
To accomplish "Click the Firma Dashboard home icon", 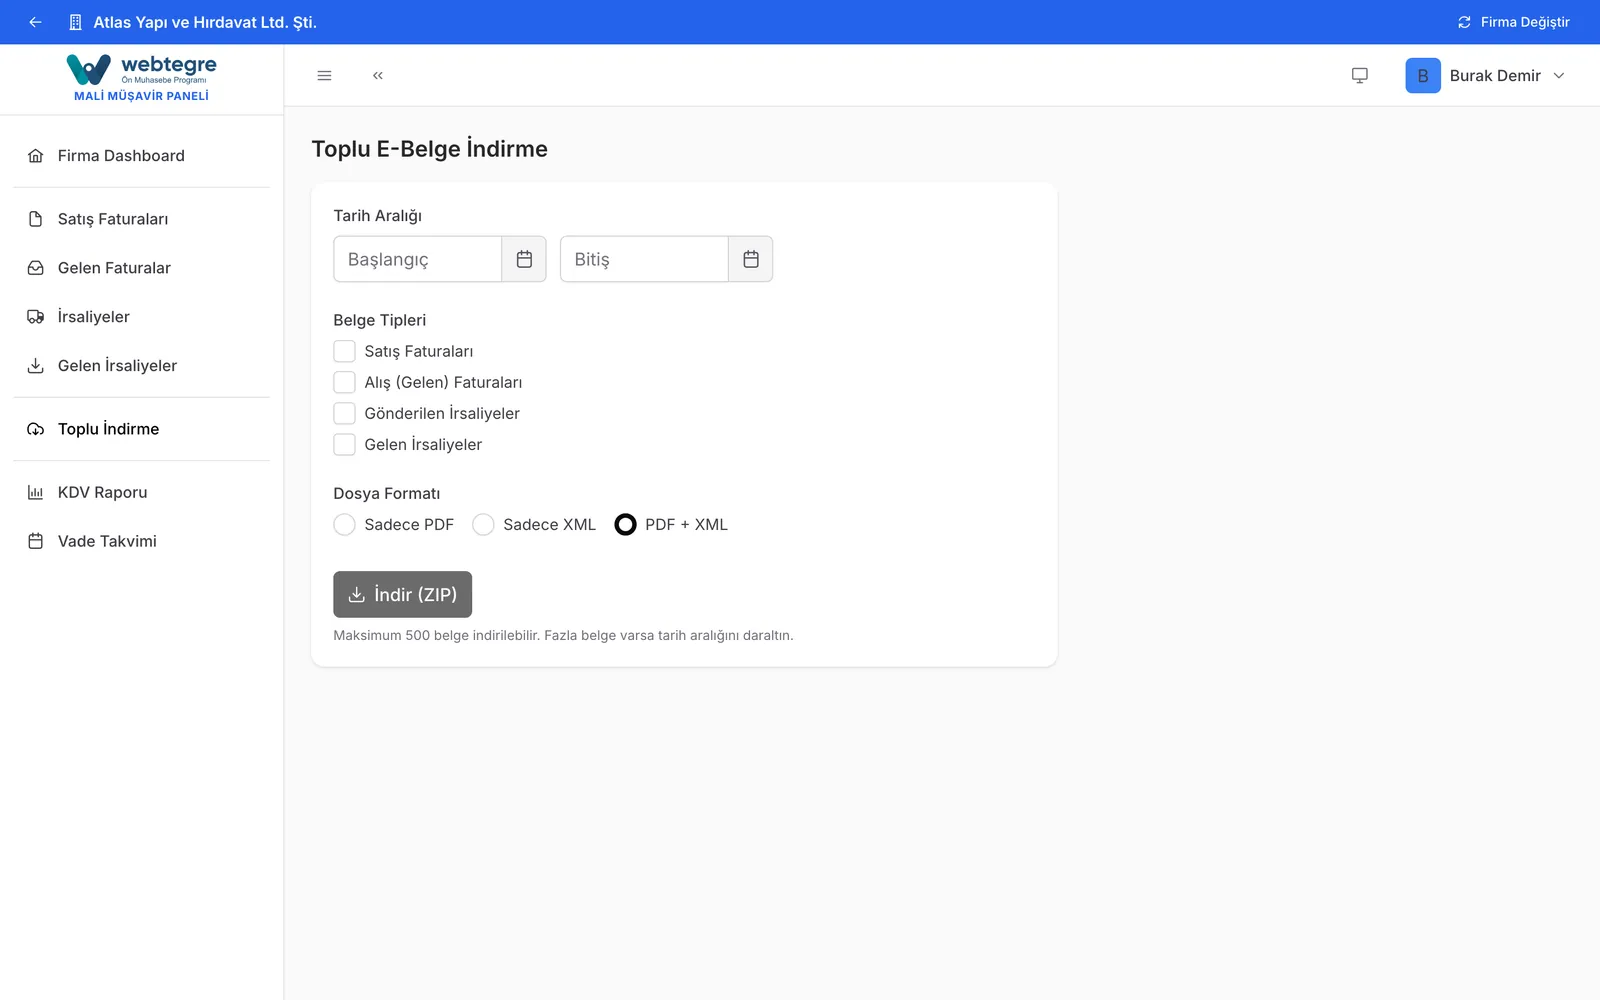I will [36, 156].
